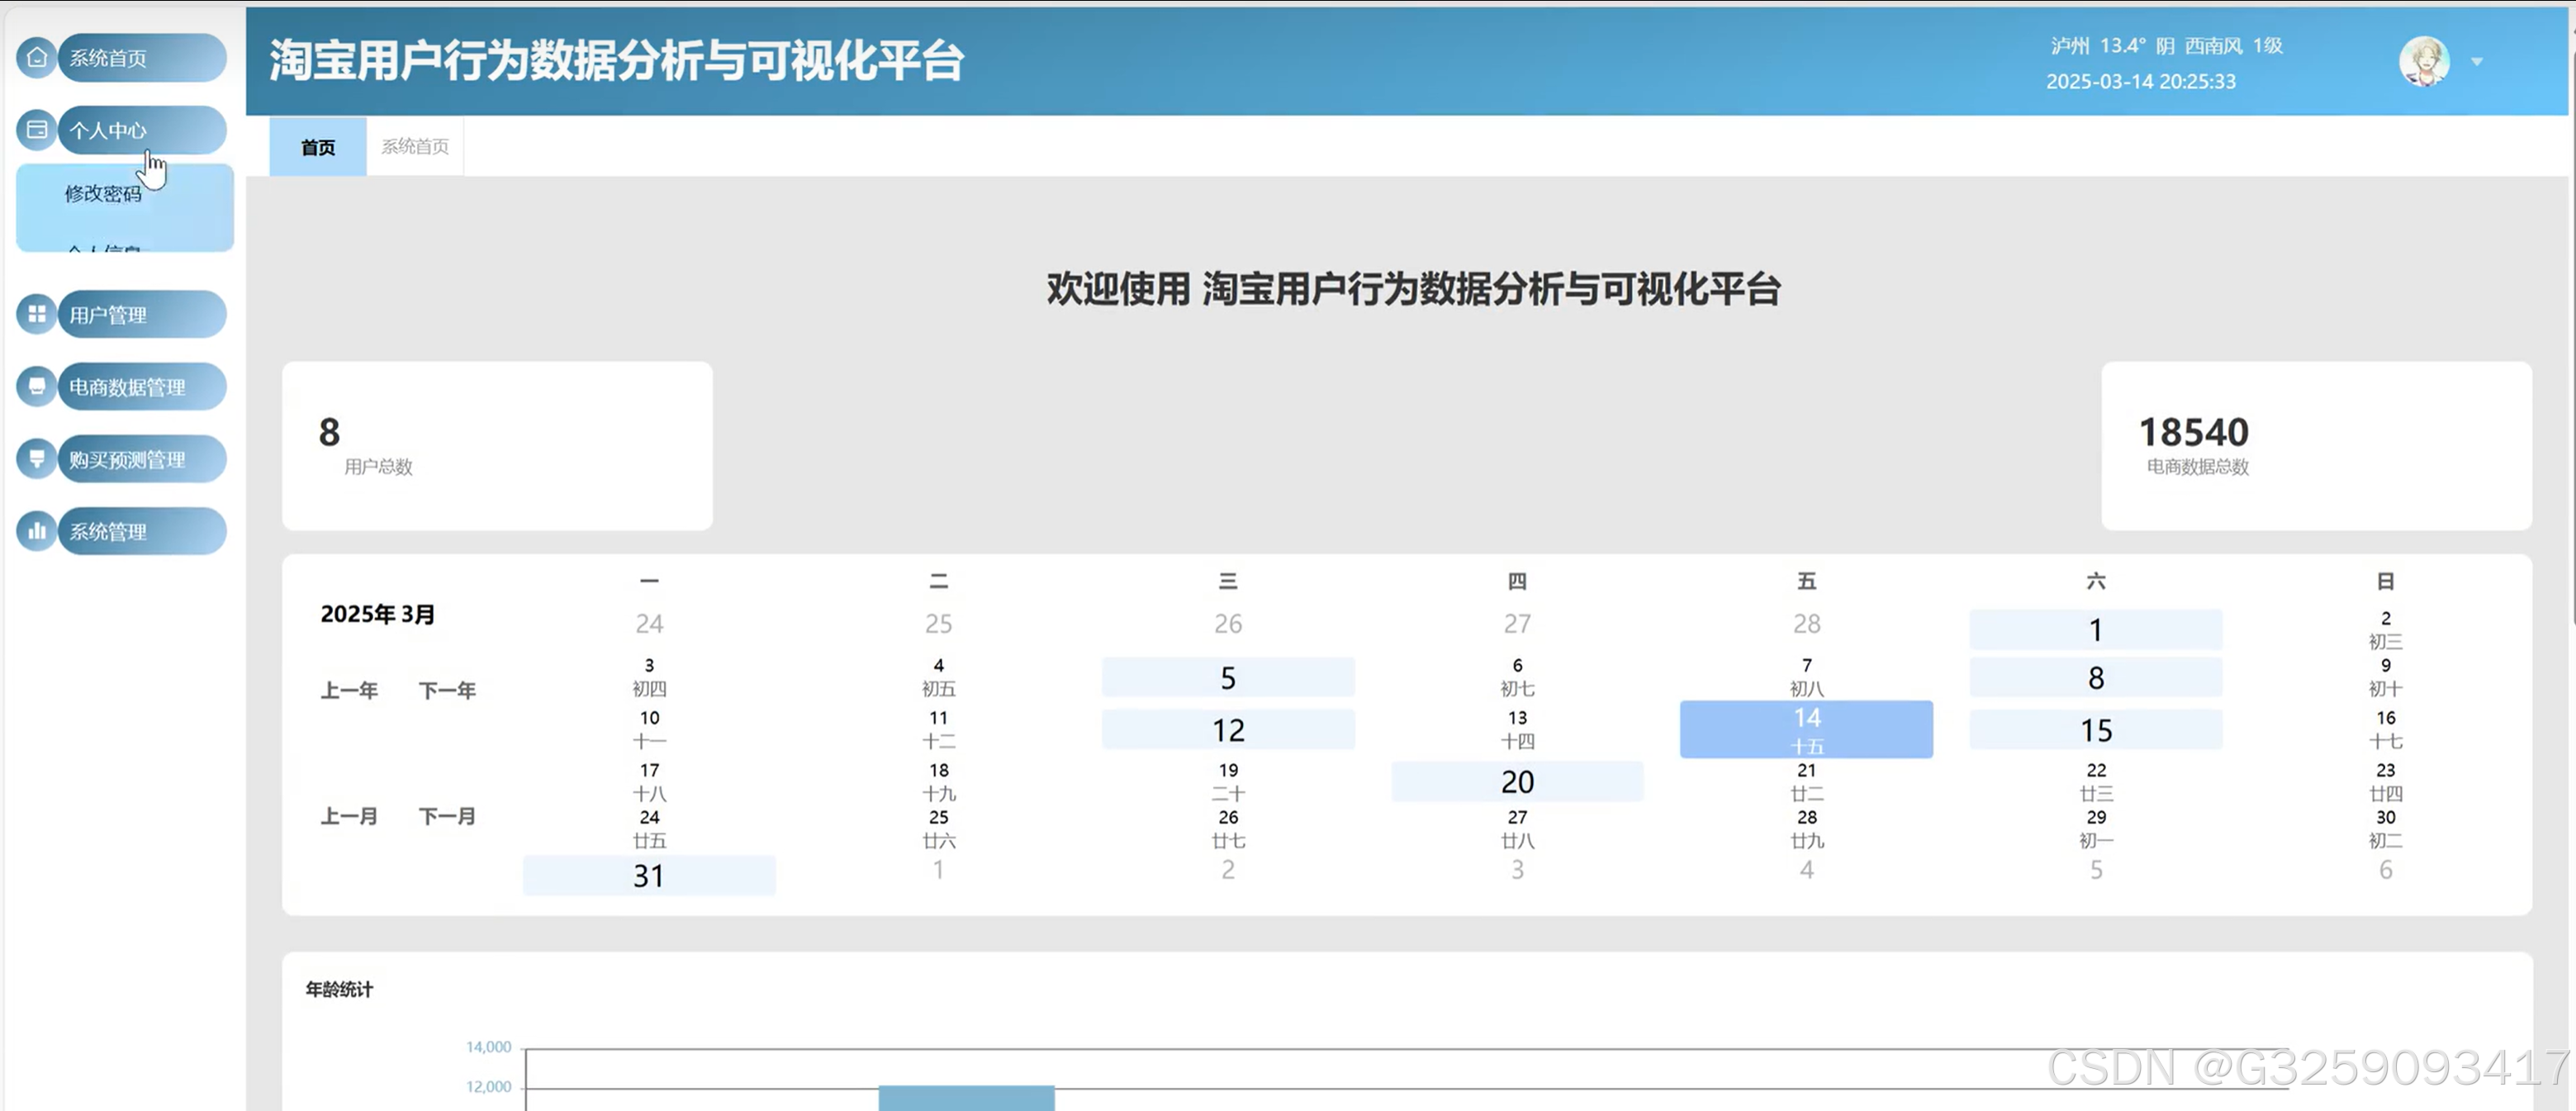Click the icon beside 购买预测管理
Image resolution: width=2576 pixels, height=1111 pixels.
pos(36,459)
